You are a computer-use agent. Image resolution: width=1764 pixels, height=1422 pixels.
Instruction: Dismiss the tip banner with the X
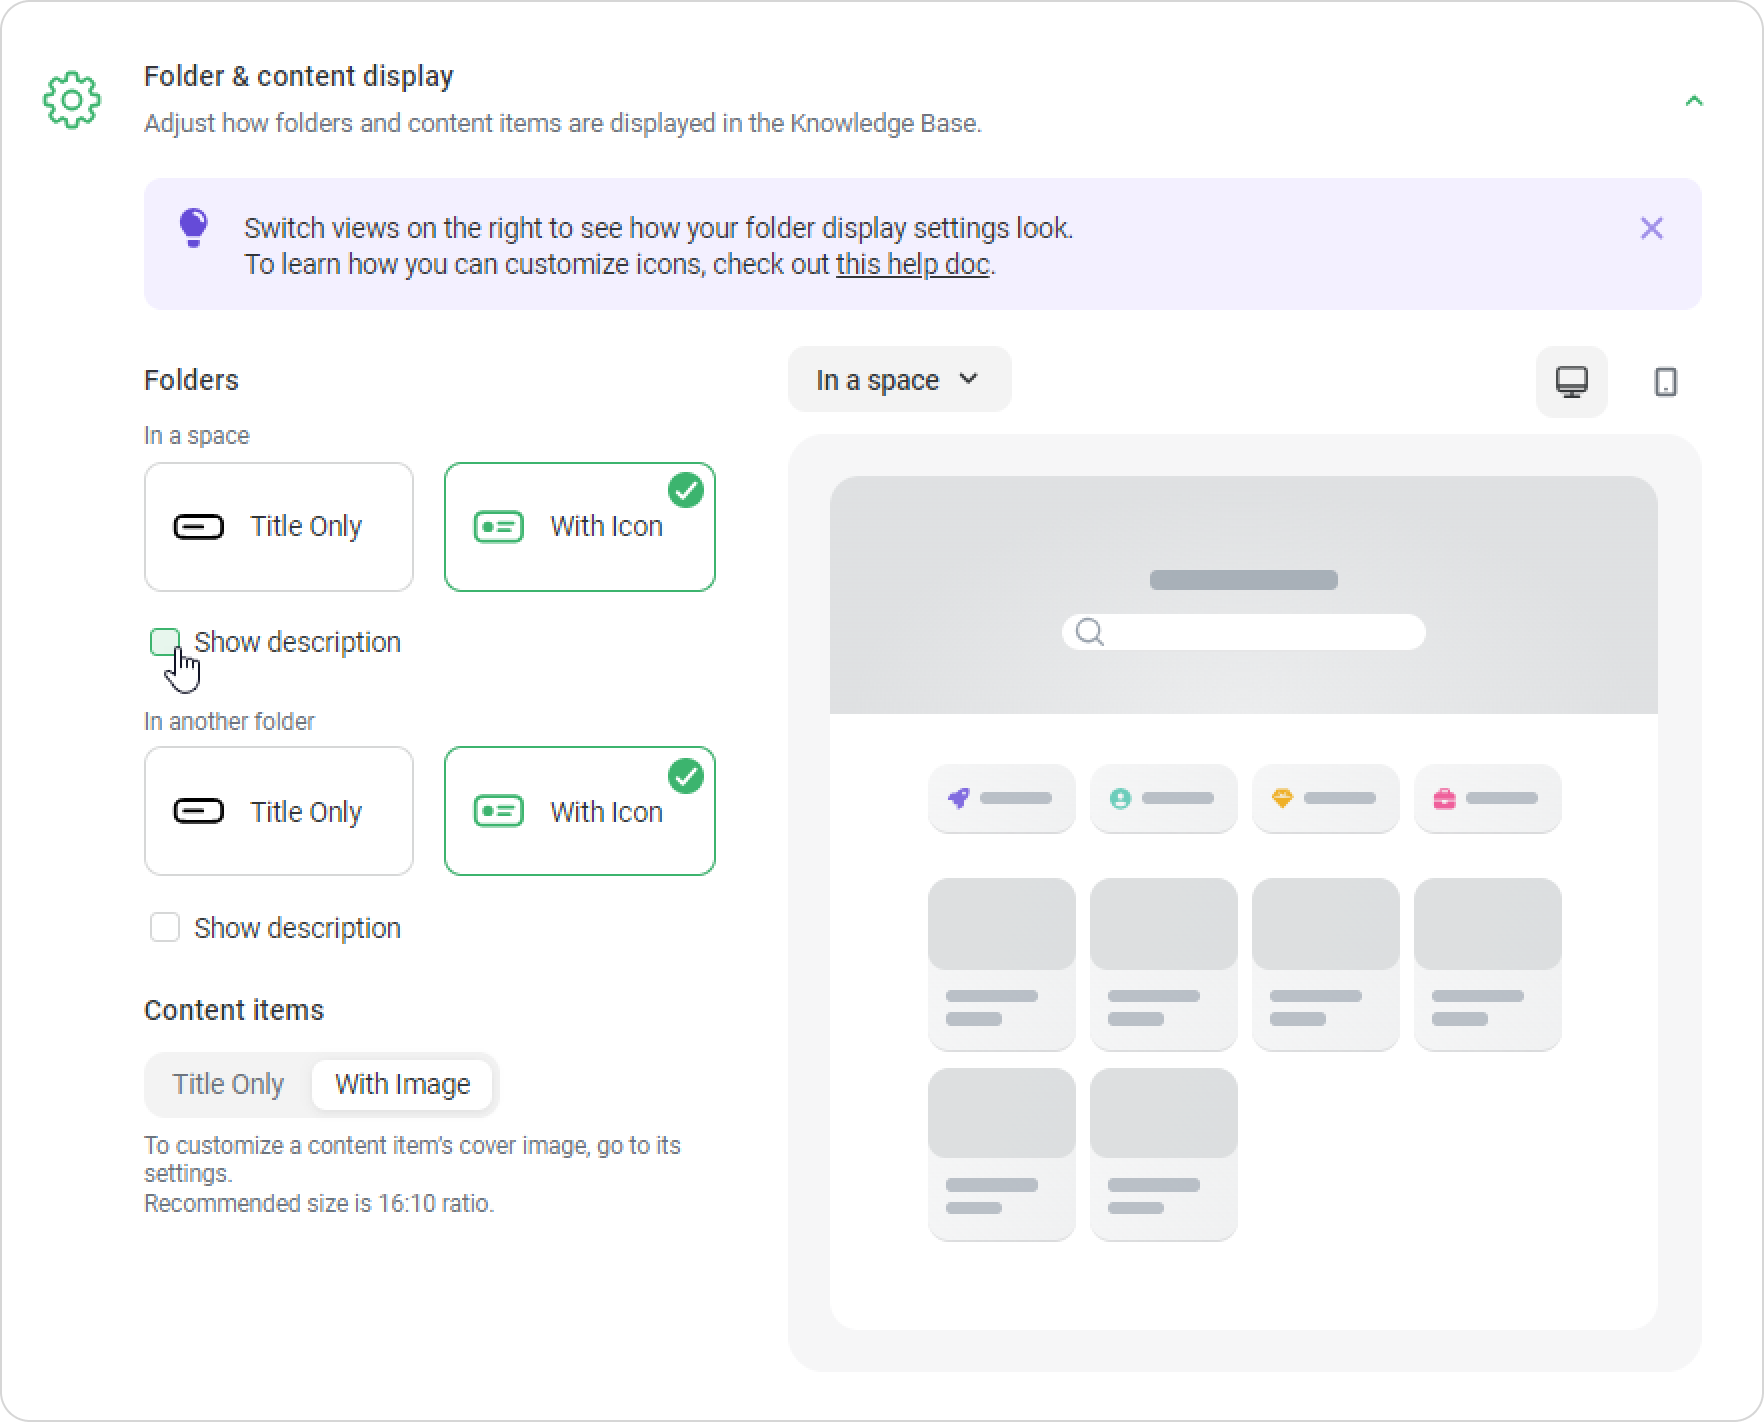1652,228
